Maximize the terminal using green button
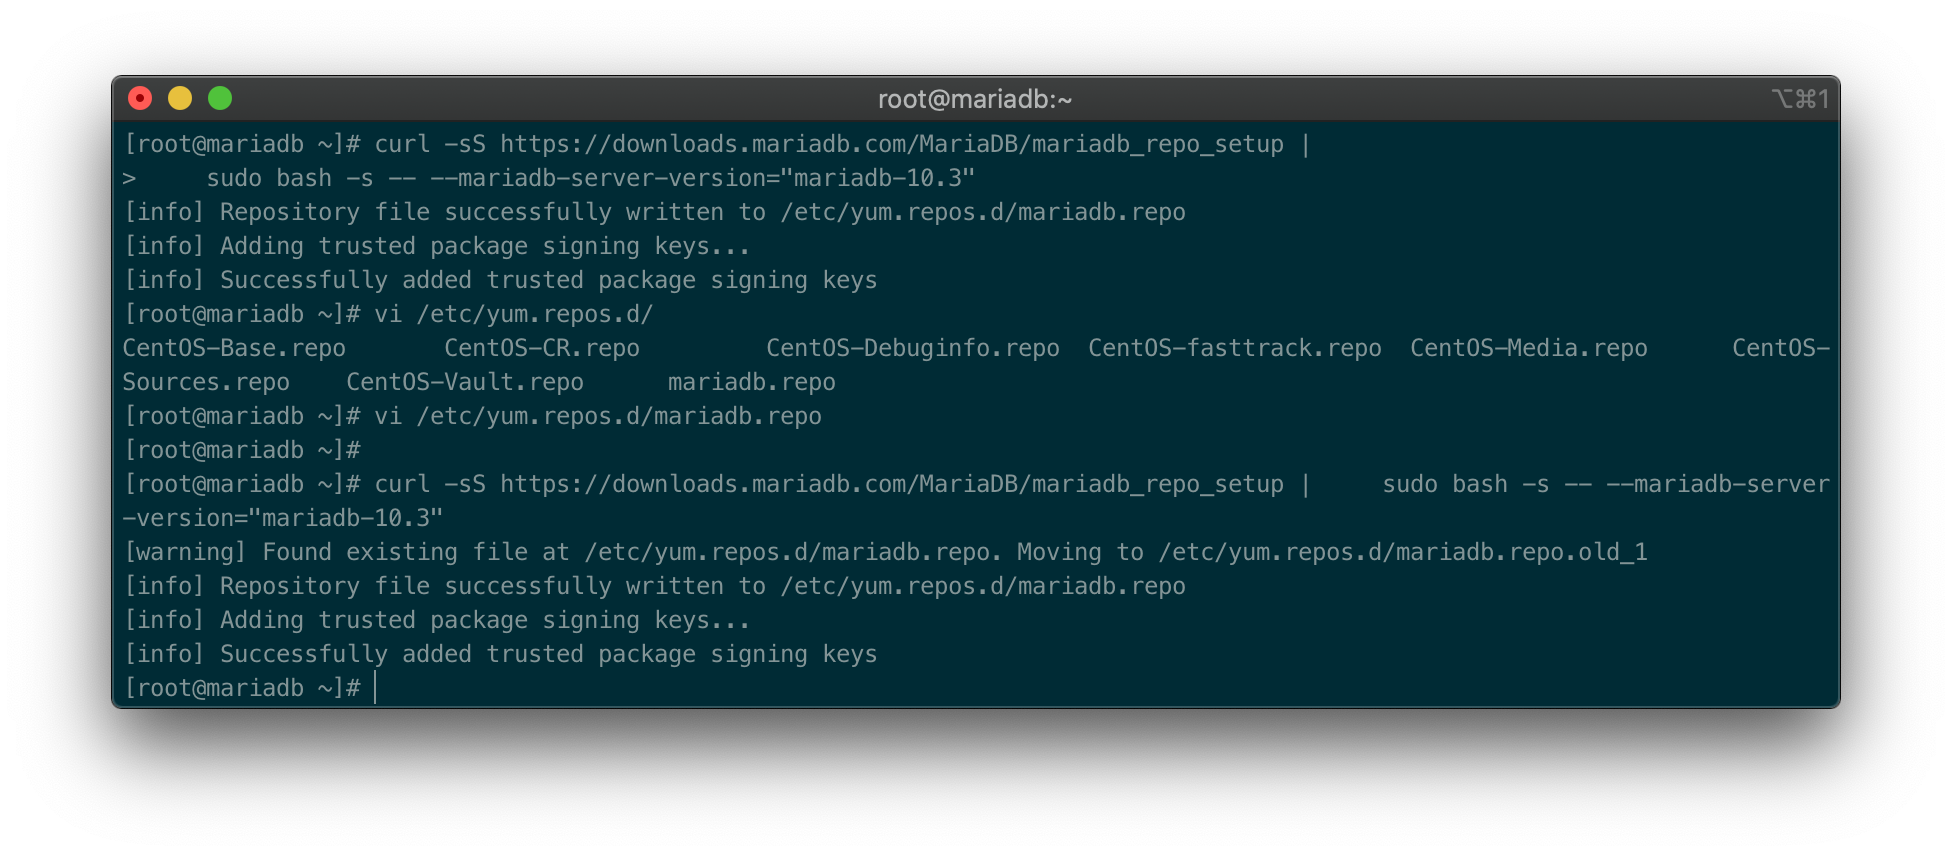Viewport: 1952px width, 856px height. pyautogui.click(x=220, y=98)
